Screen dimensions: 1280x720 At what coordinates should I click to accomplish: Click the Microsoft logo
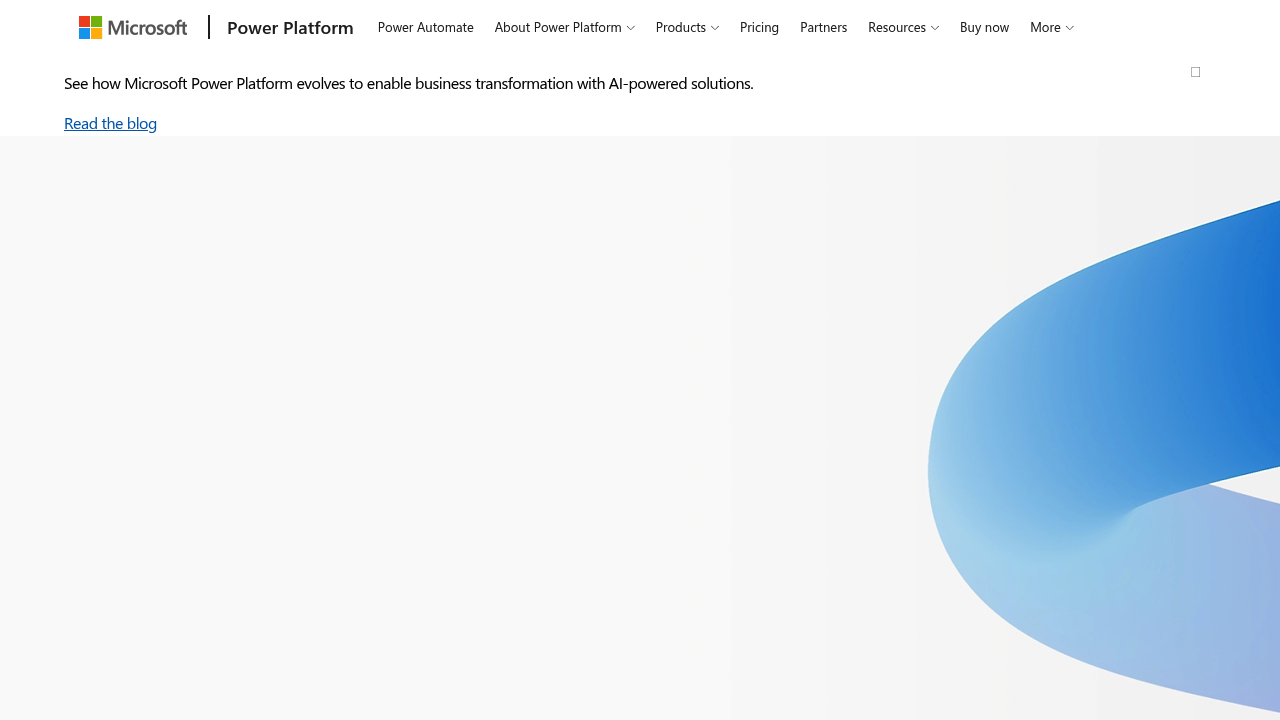coord(133,27)
